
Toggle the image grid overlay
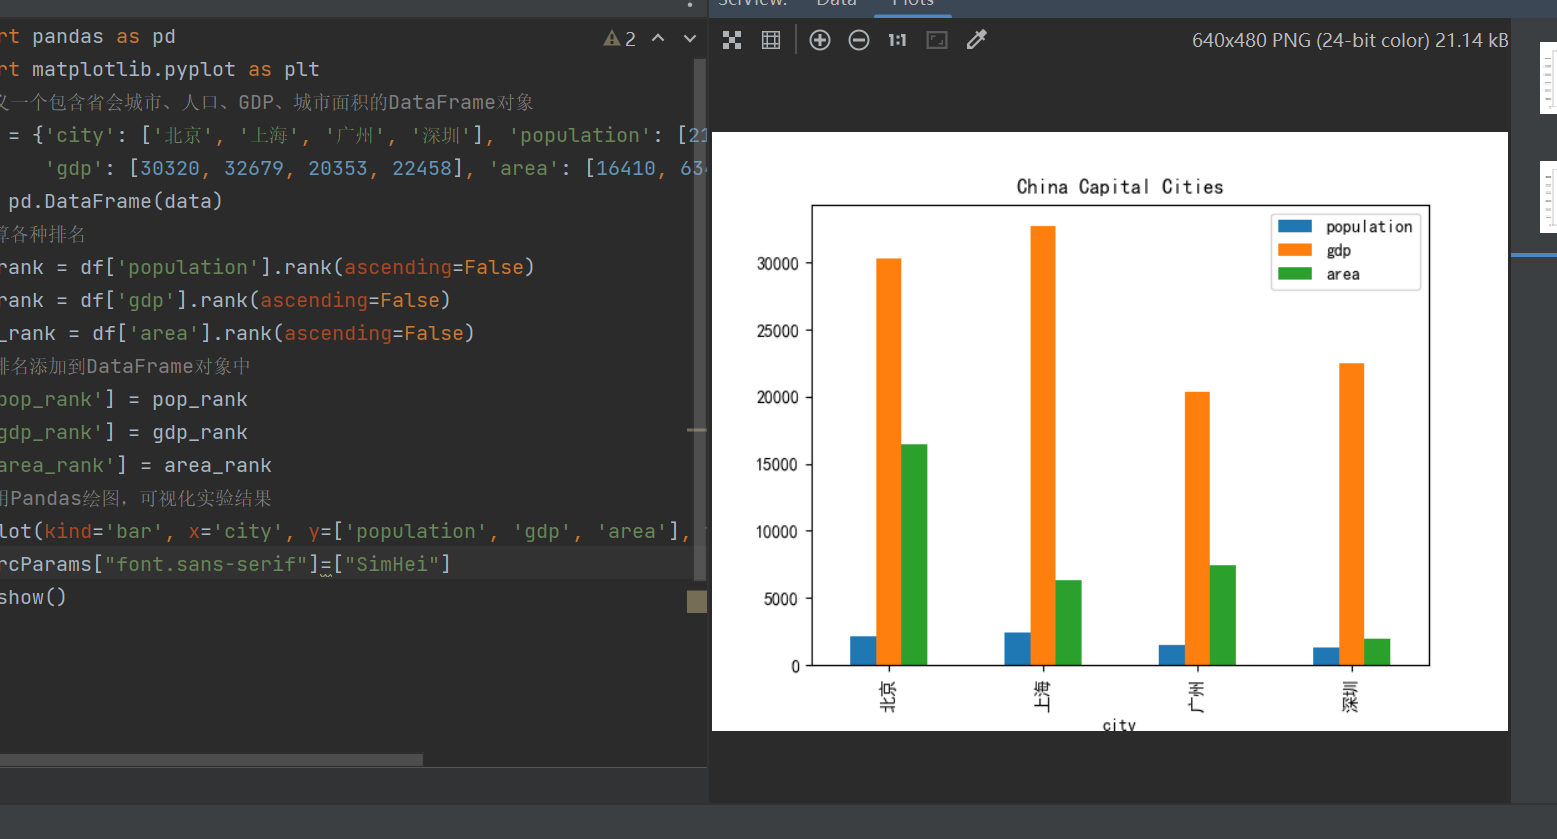(x=771, y=40)
